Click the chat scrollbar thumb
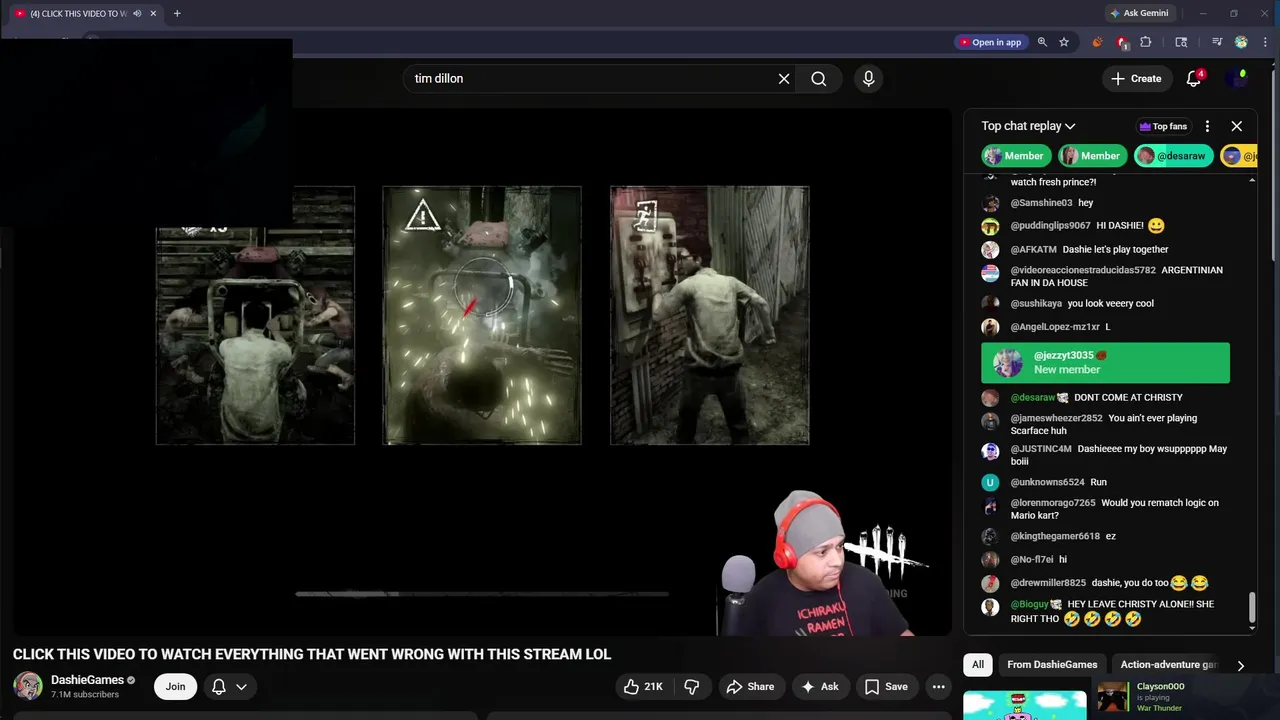This screenshot has width=1280, height=720. pyautogui.click(x=1252, y=607)
